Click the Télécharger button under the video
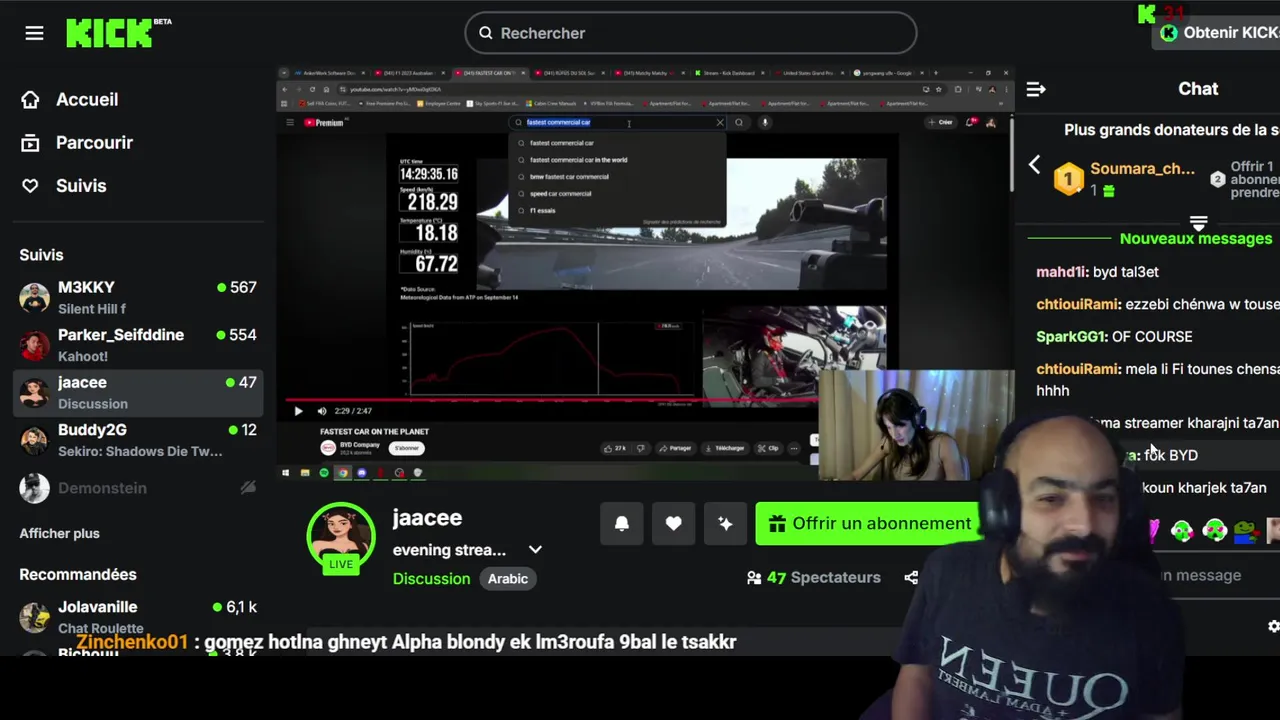This screenshot has height=720, width=1280. pyautogui.click(x=725, y=448)
